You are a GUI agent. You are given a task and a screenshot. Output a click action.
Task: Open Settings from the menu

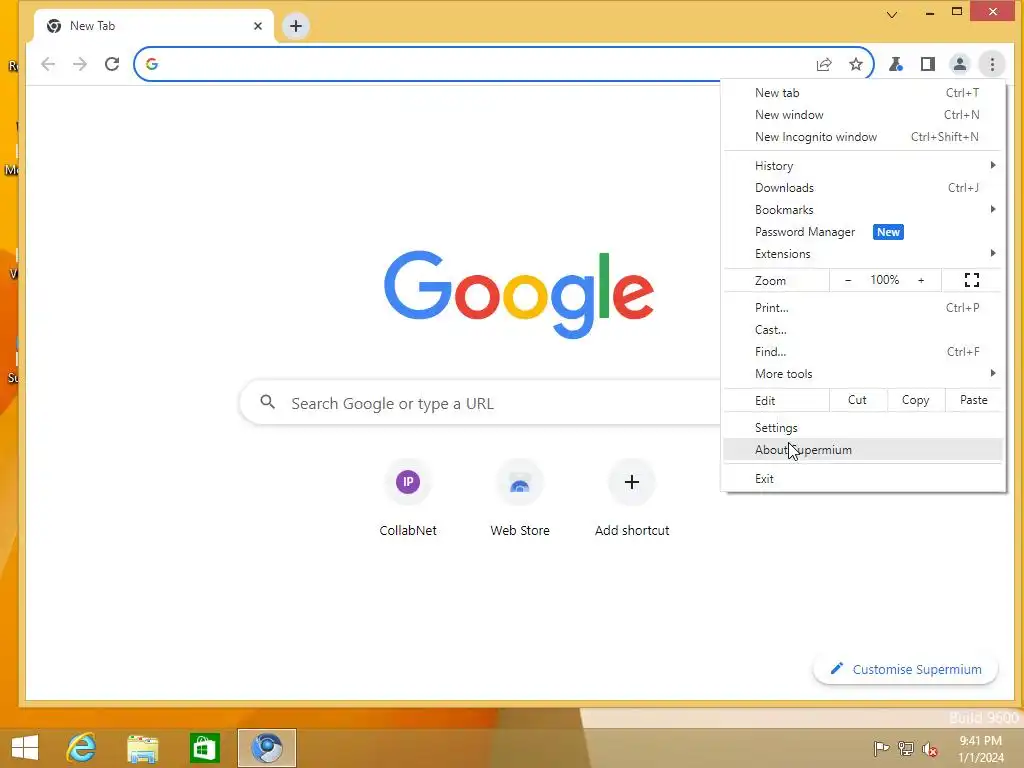863,428
